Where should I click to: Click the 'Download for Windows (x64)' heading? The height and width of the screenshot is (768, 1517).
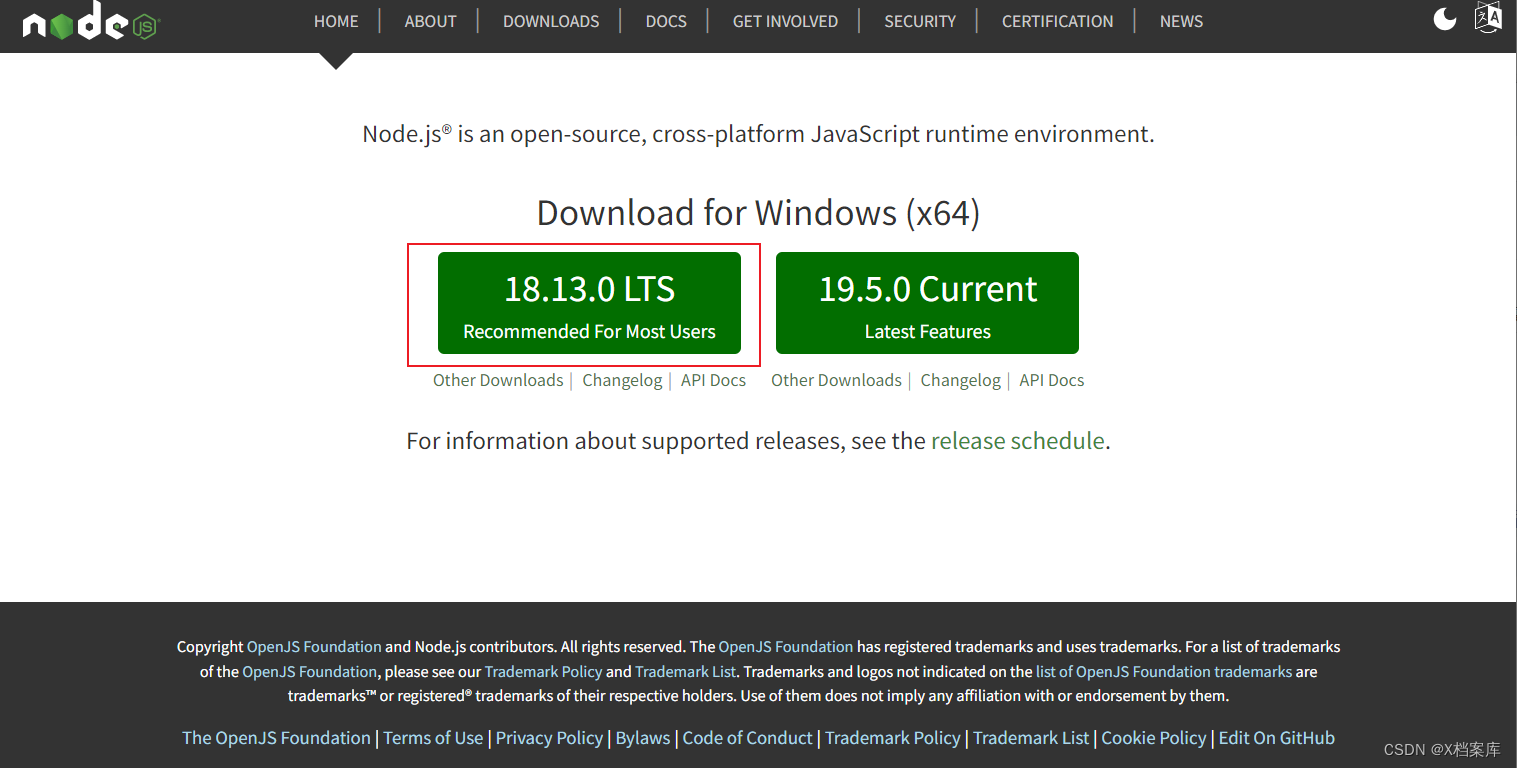(758, 213)
